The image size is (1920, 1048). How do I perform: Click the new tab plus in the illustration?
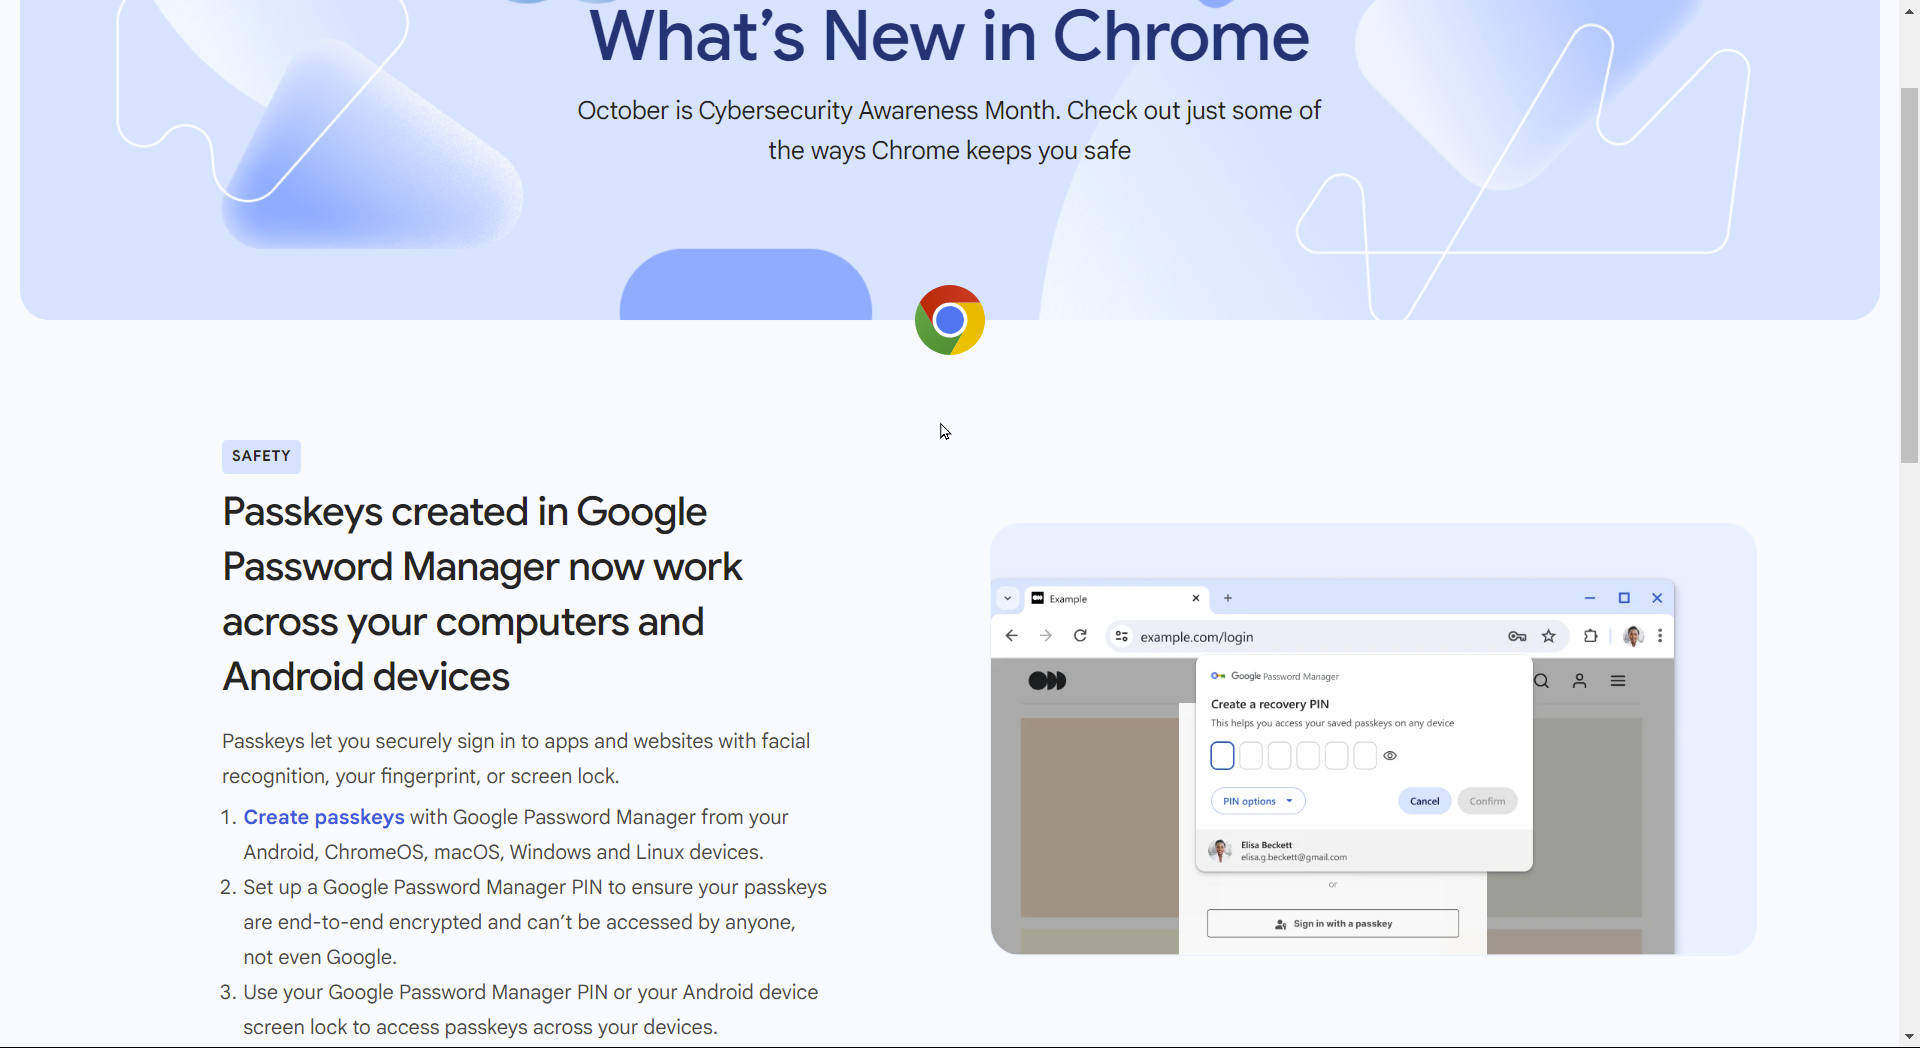click(x=1228, y=598)
